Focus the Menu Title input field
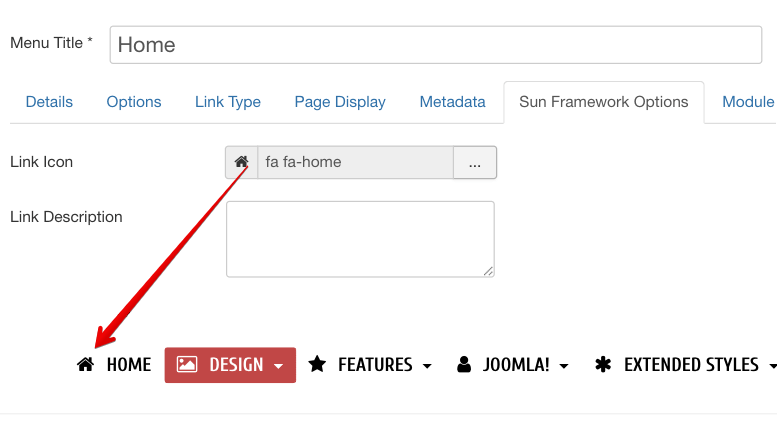Image resolution: width=777 pixels, height=436 pixels. (x=436, y=45)
